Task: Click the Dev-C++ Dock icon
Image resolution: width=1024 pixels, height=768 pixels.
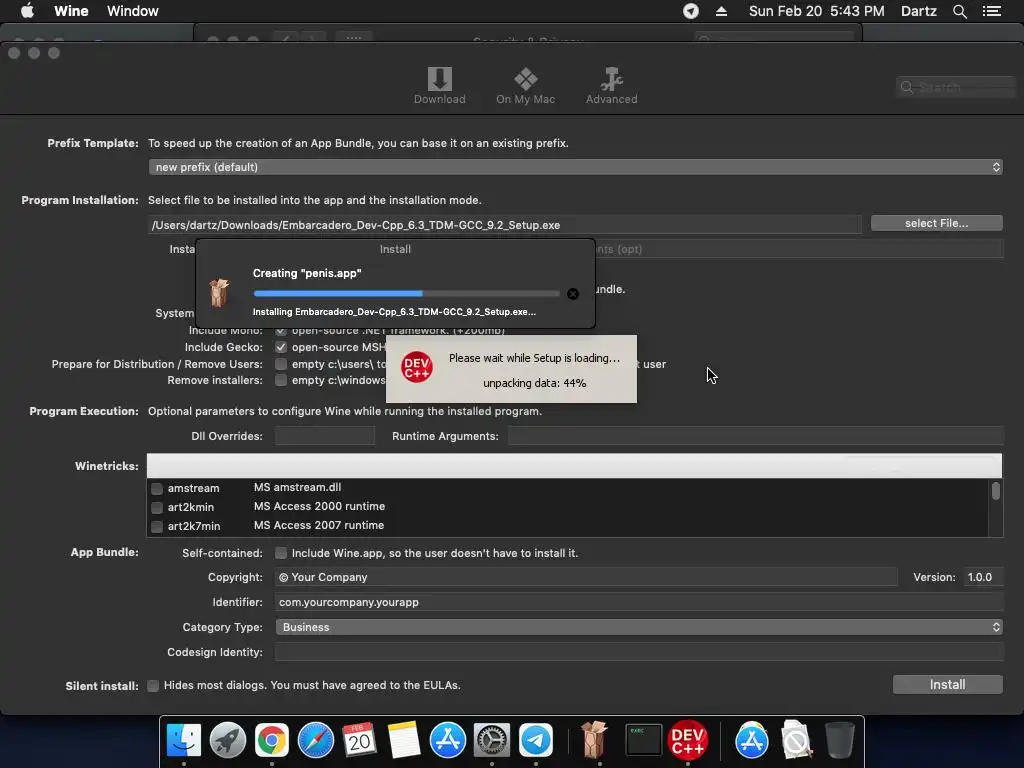Action: tap(688, 740)
